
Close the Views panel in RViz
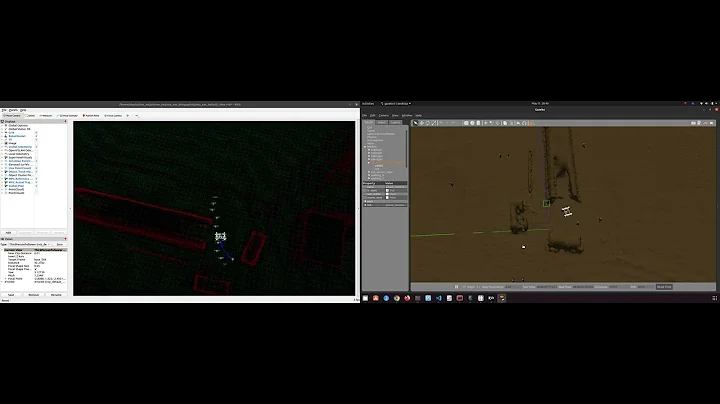click(x=65, y=239)
